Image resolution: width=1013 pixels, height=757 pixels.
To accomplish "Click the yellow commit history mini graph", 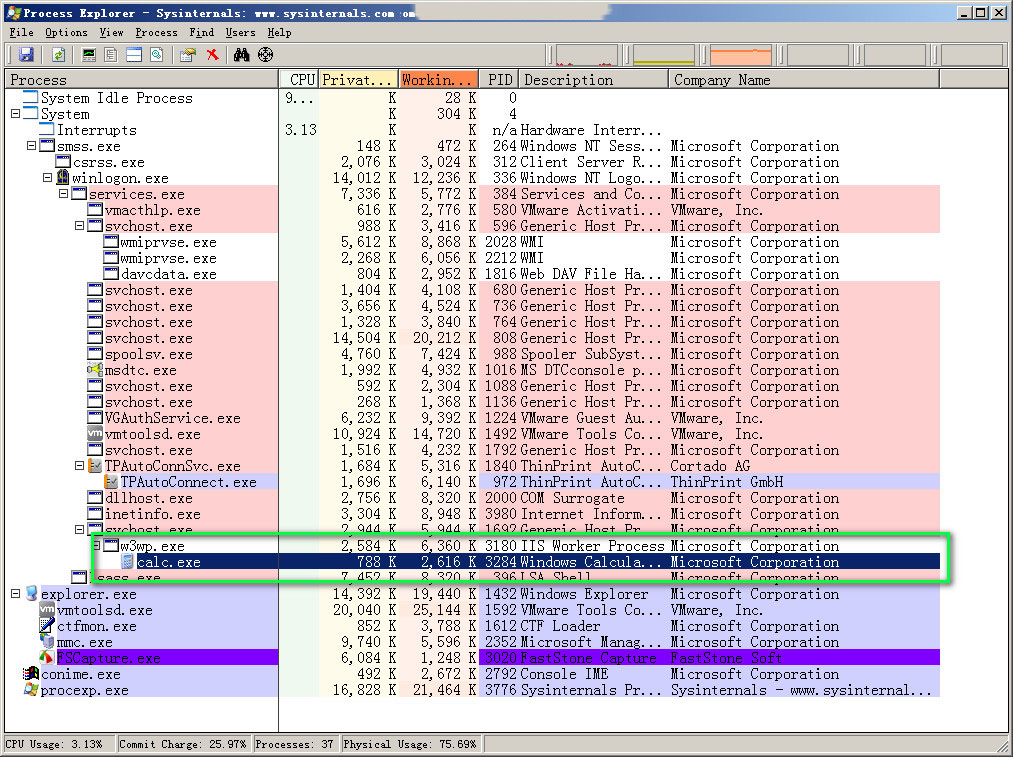I will (663, 55).
